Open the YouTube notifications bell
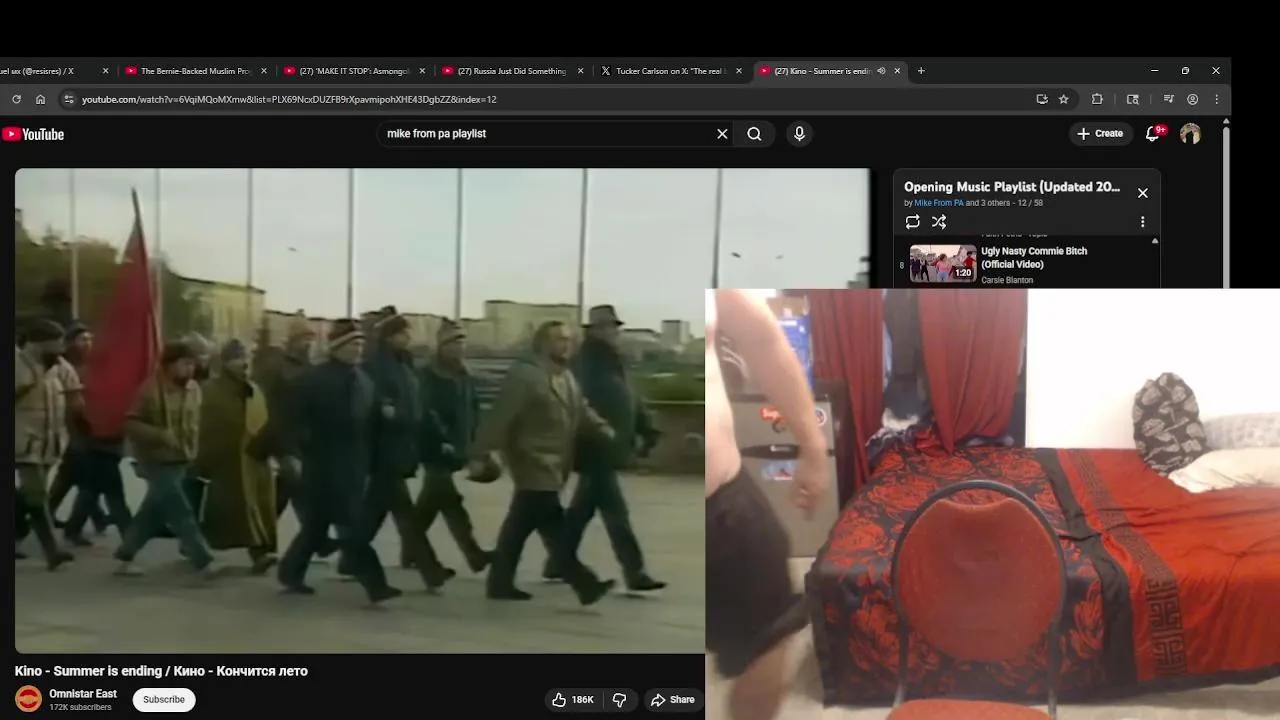Screen dimensions: 1280x720 click(x=1153, y=133)
